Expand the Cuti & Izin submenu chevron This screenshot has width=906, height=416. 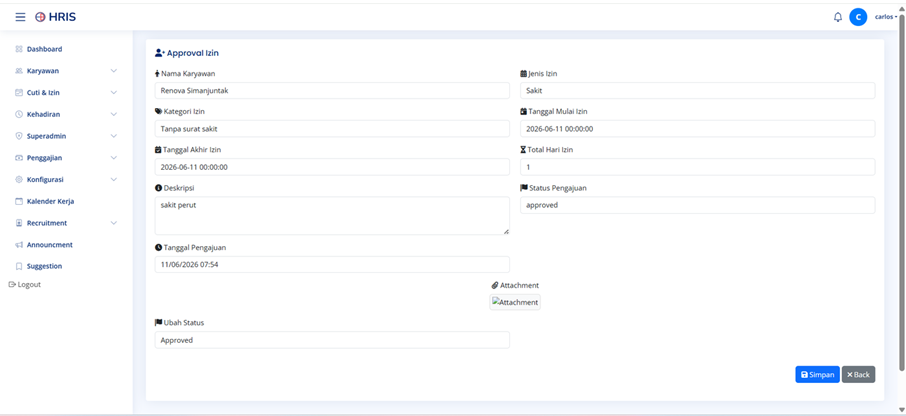click(x=114, y=92)
